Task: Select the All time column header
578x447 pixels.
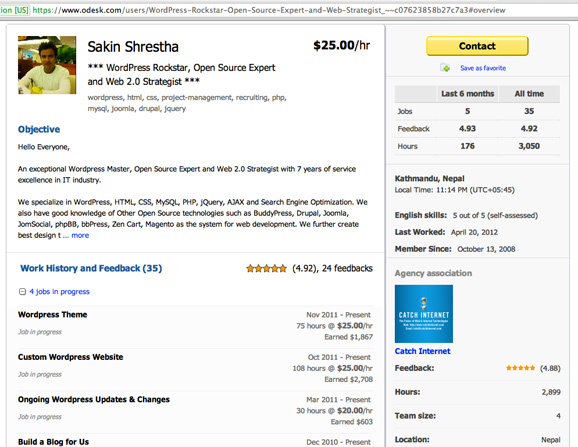Action: tap(529, 94)
